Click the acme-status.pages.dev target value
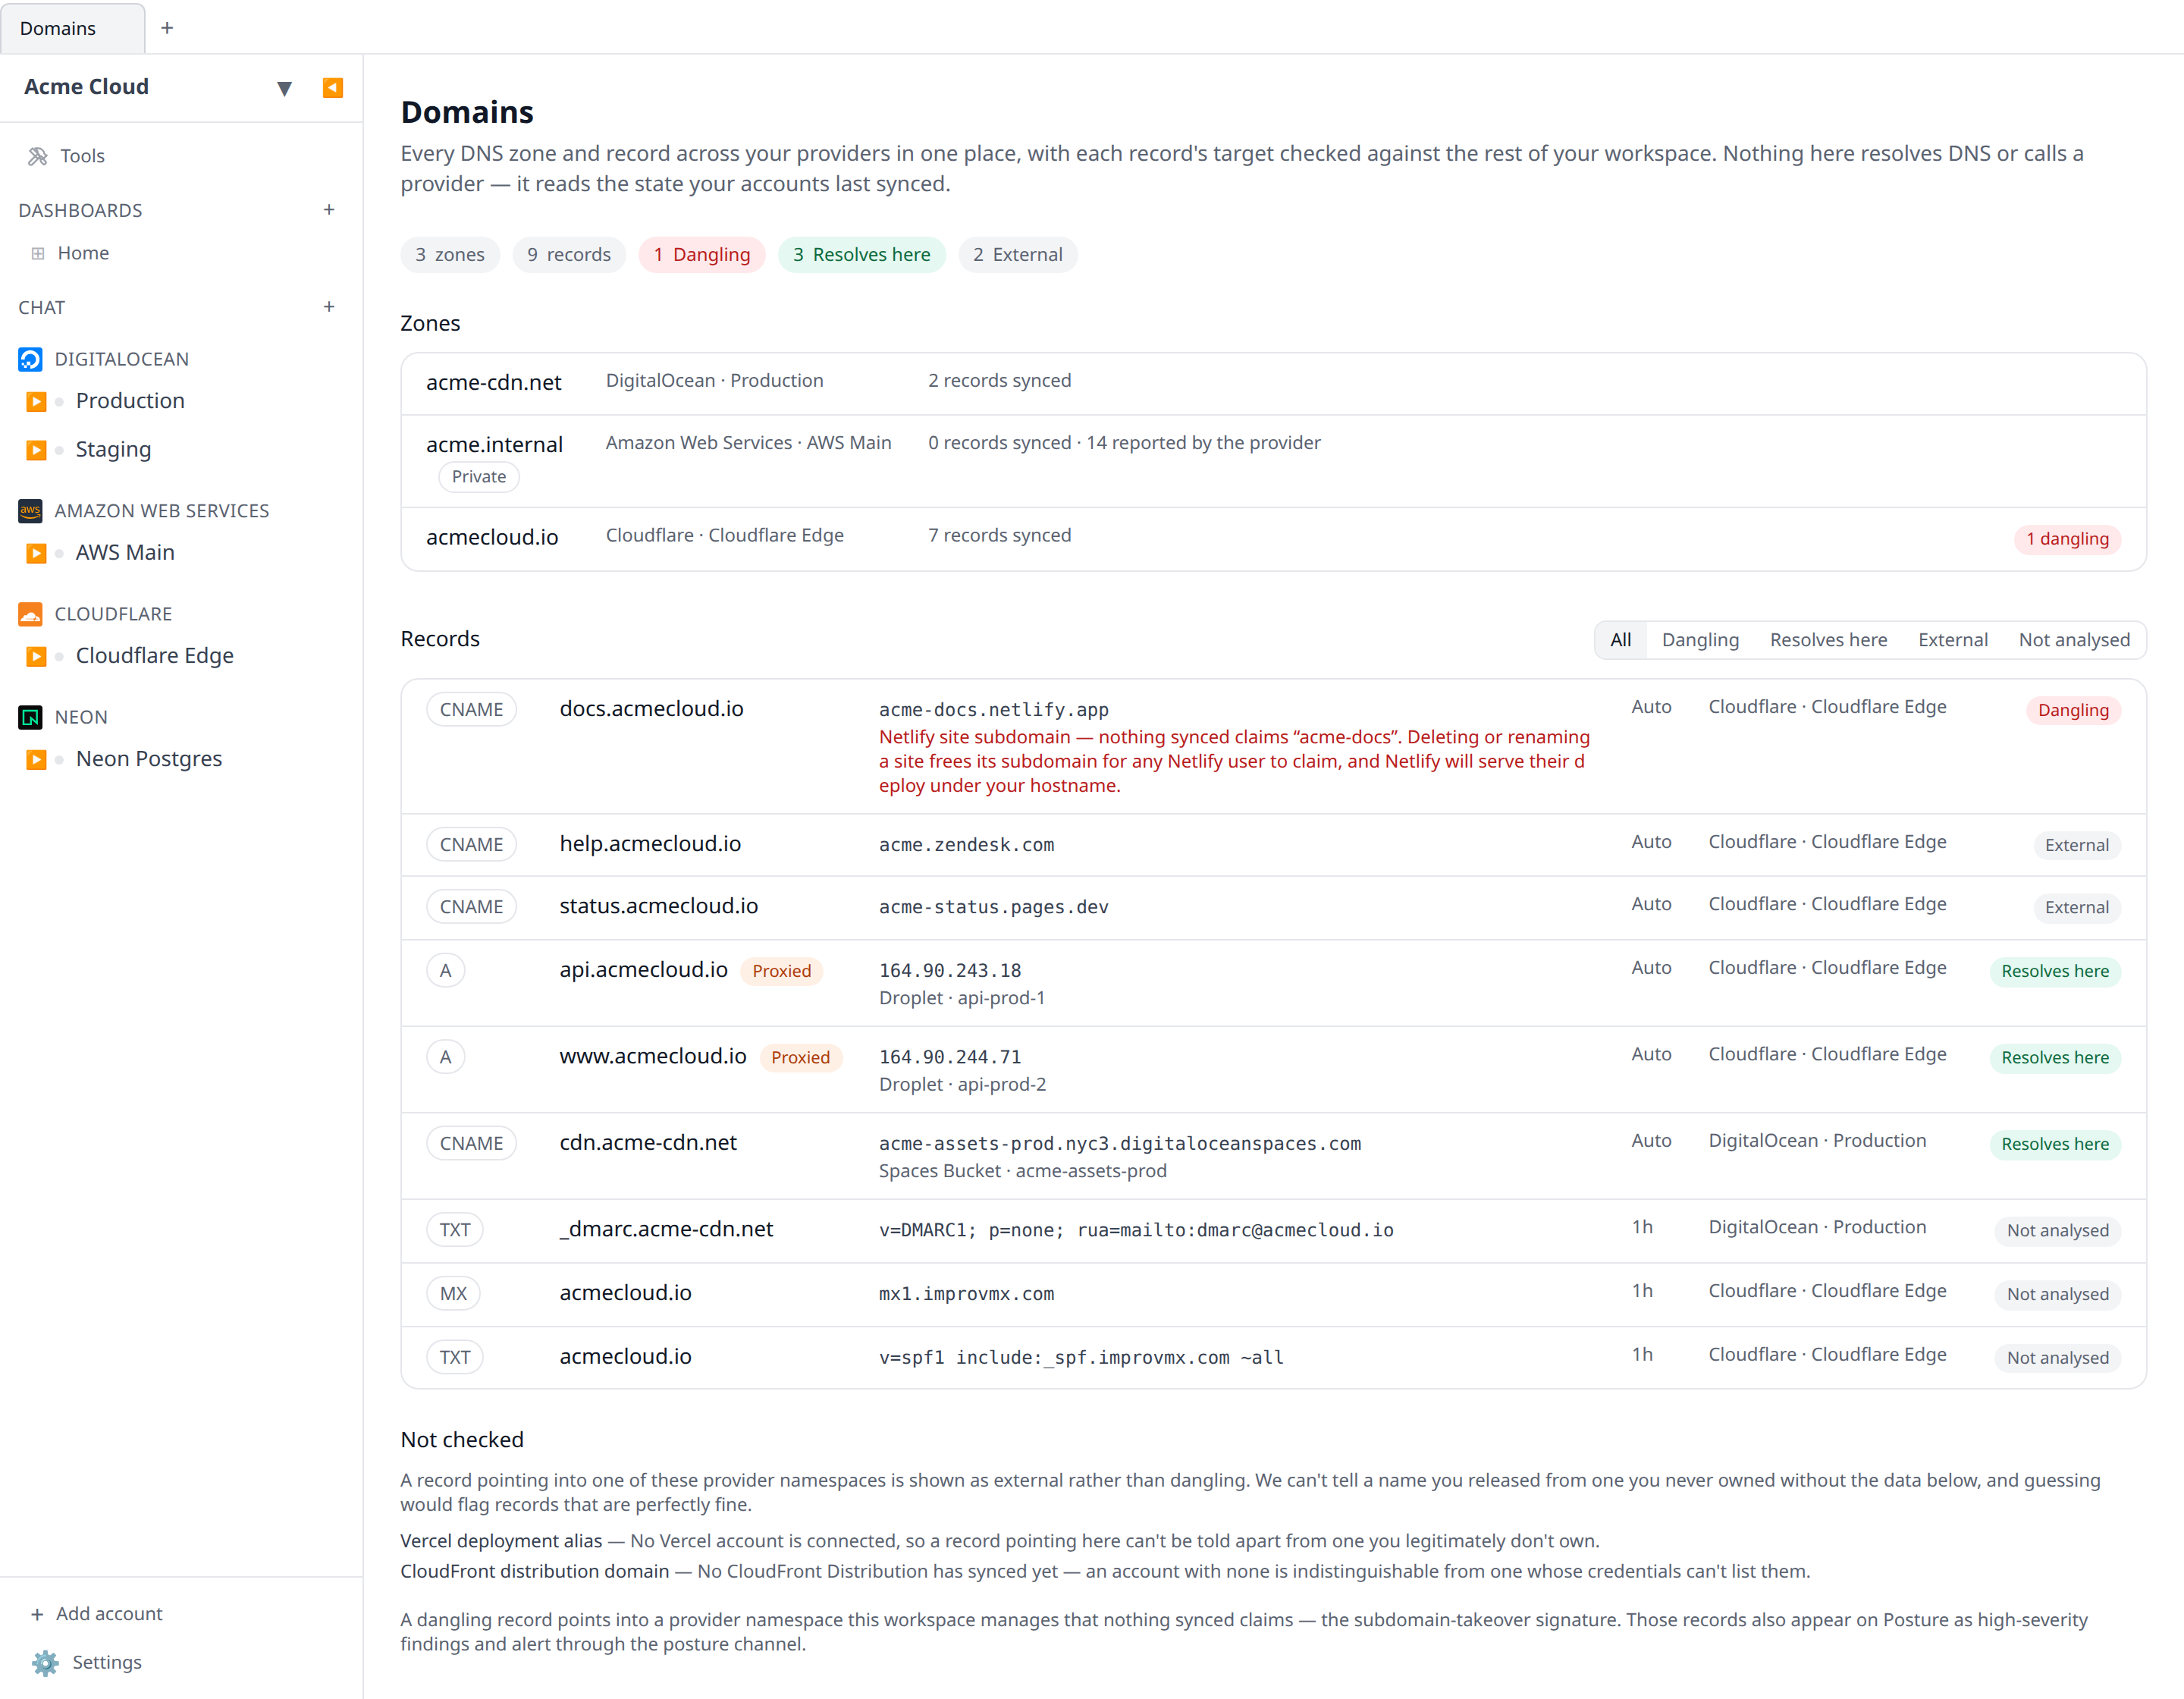This screenshot has width=2184, height=1699. (994, 908)
